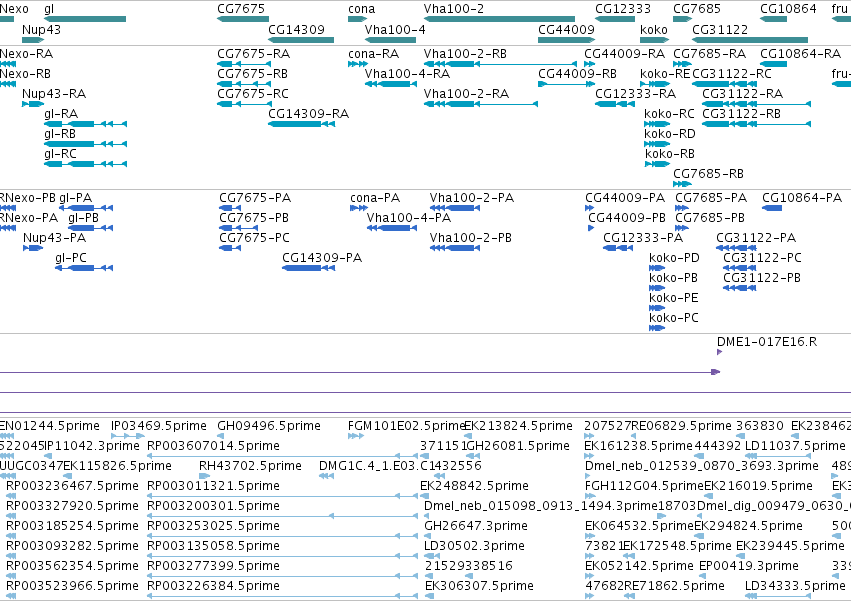Select the koko gene label

coord(653,30)
